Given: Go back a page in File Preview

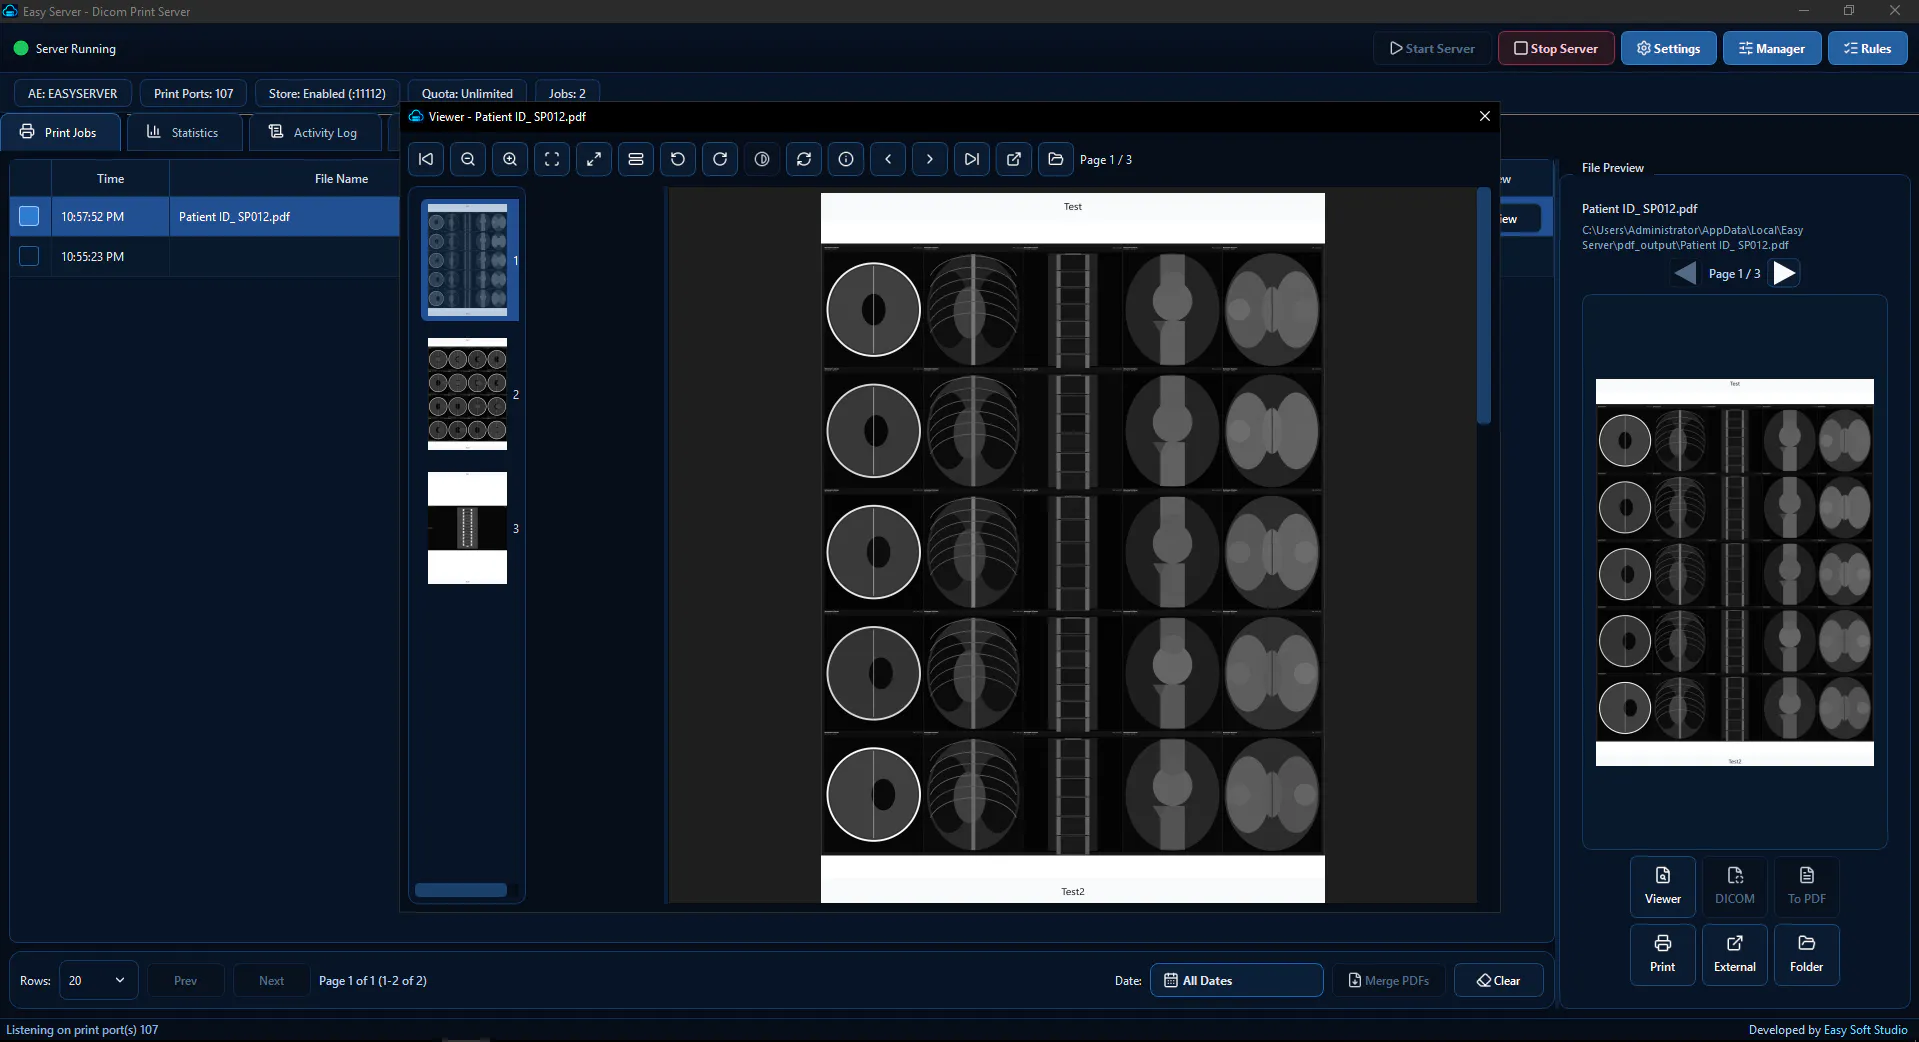Looking at the screenshot, I should tap(1685, 273).
